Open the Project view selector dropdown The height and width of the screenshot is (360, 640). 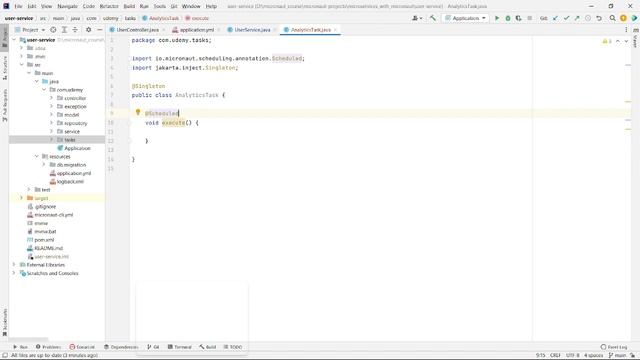[x=30, y=30]
